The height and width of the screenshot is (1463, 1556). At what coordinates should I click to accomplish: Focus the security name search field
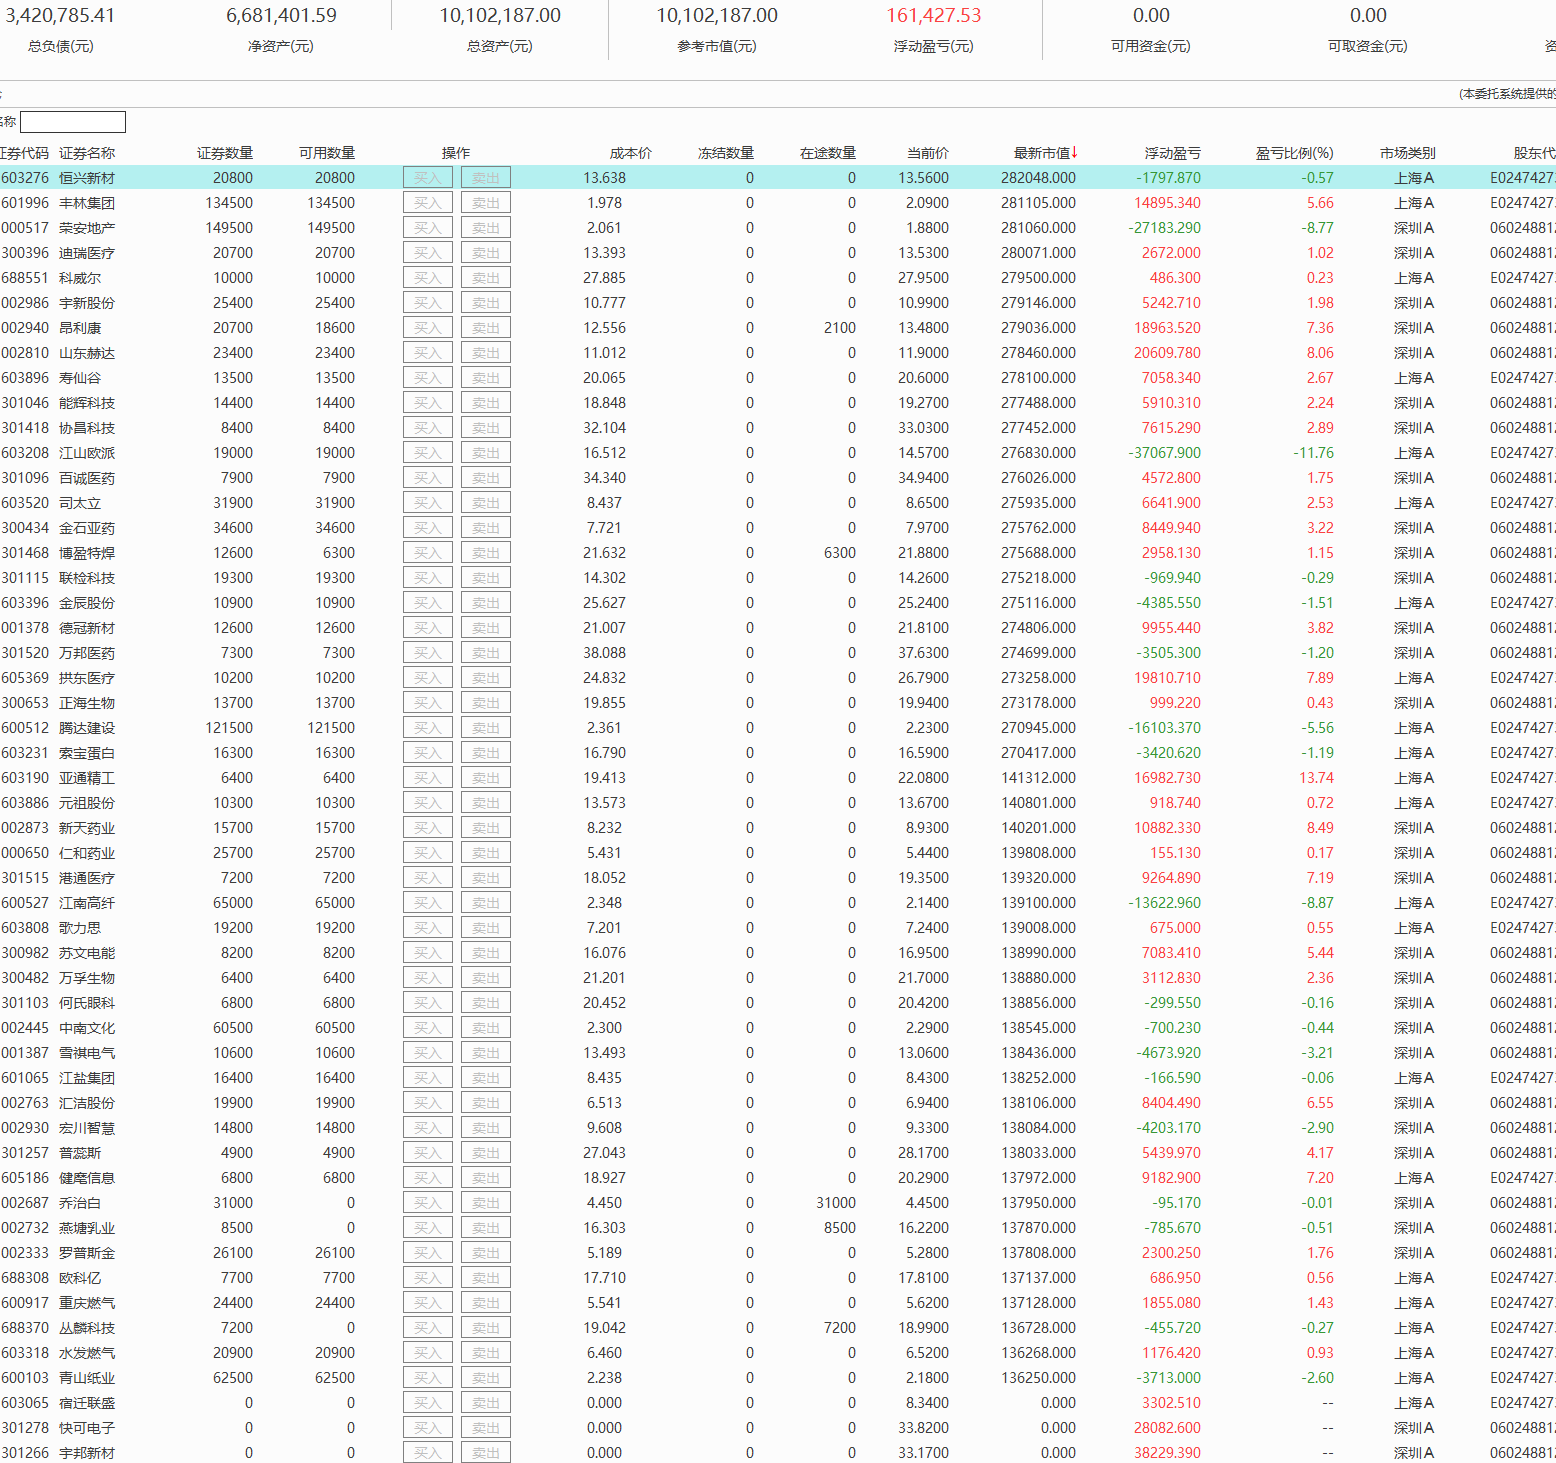(x=73, y=122)
